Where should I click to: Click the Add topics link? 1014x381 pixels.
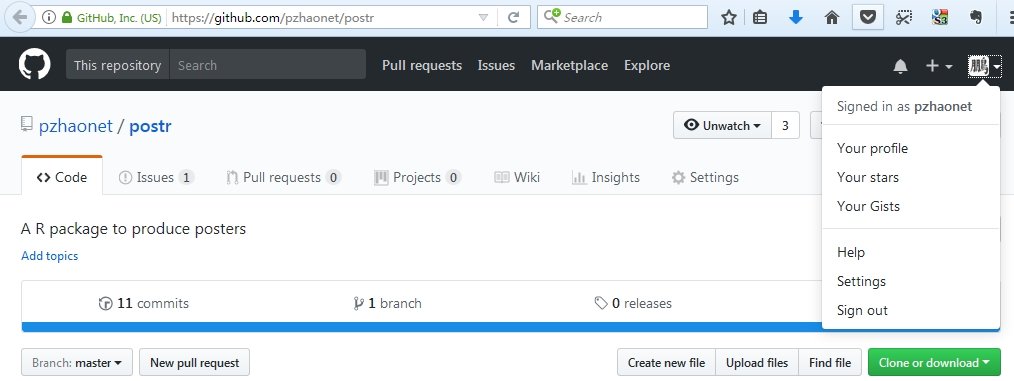point(50,256)
